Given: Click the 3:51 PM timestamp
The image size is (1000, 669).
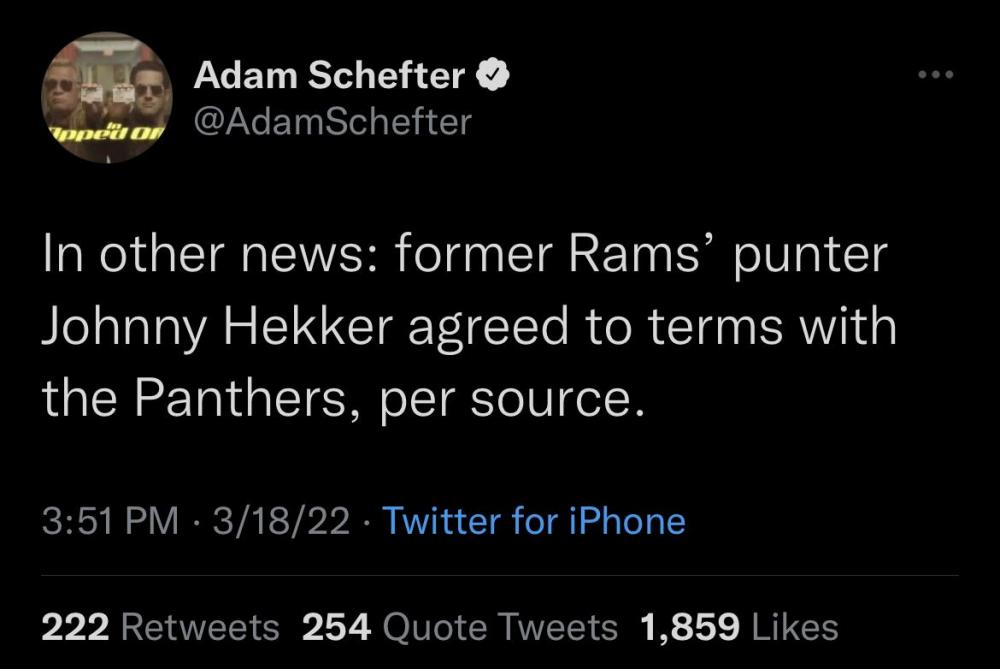Looking at the screenshot, I should pyautogui.click(x=110, y=521).
